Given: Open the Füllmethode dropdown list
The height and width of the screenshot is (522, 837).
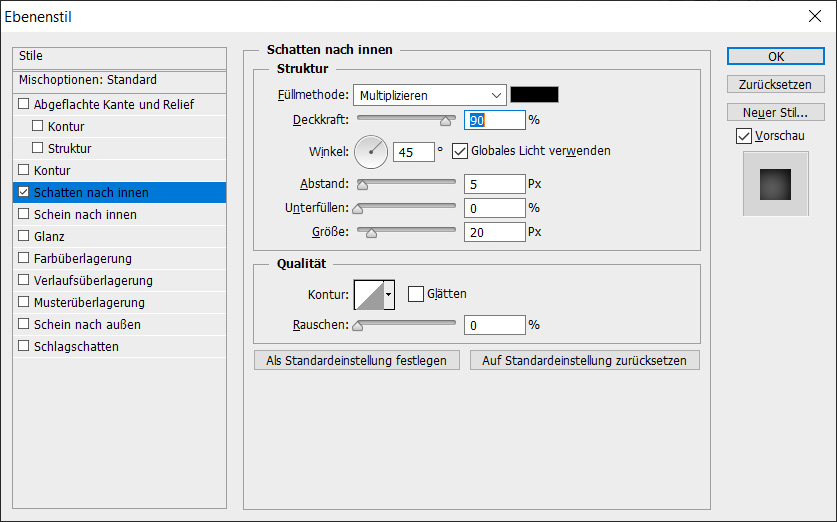Looking at the screenshot, I should pyautogui.click(x=429, y=95).
